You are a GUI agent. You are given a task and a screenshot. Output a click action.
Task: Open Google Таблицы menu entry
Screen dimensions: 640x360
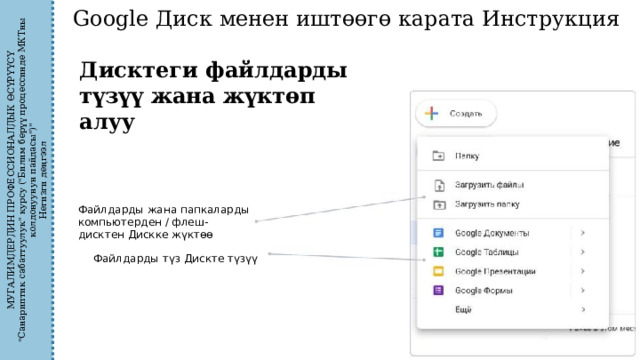[513, 252]
